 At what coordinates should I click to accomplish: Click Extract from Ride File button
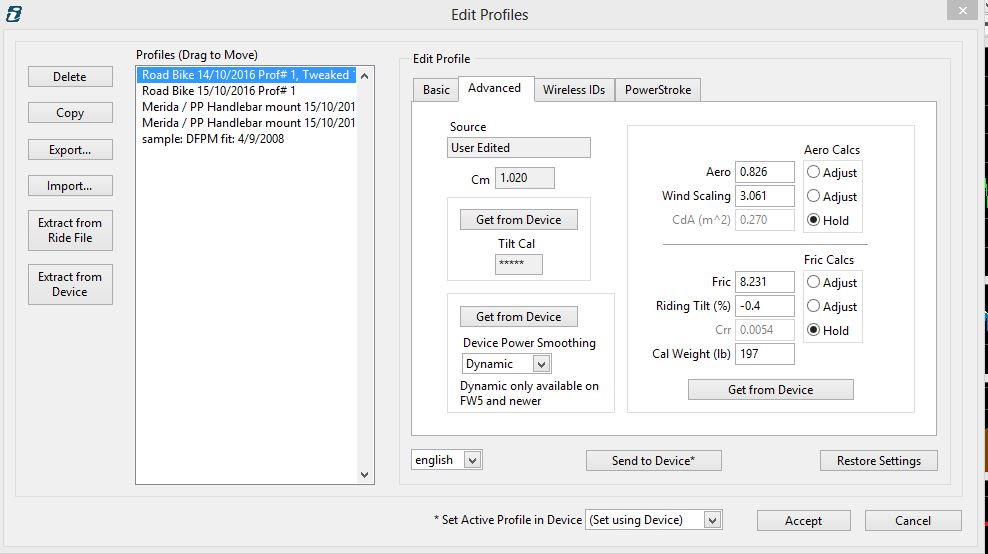point(70,231)
